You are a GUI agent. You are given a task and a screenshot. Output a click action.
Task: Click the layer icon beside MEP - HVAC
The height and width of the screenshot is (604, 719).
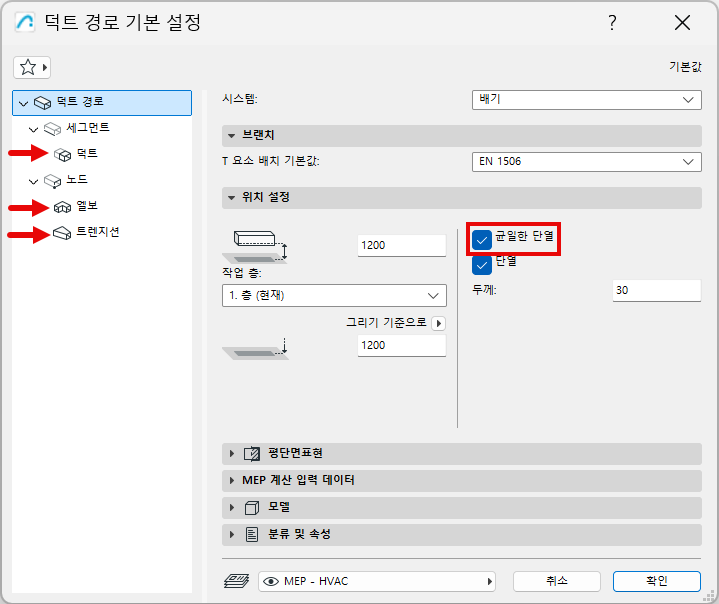coord(237,581)
